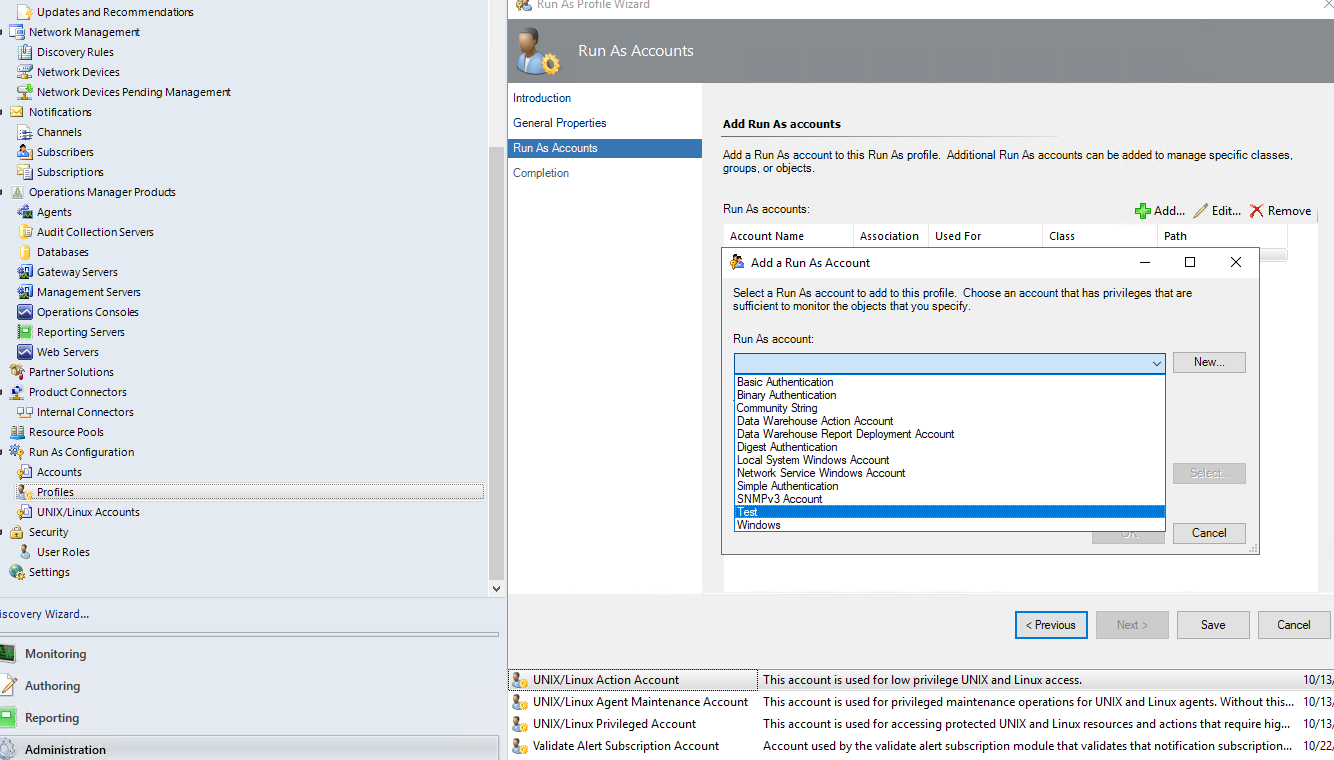Click the Channels icon
The image size is (1334, 760).
point(26,132)
